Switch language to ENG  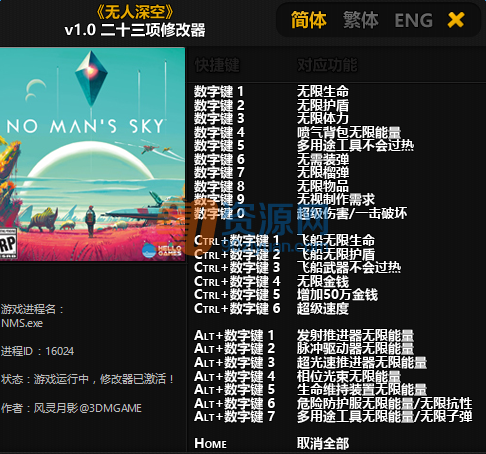(413, 20)
